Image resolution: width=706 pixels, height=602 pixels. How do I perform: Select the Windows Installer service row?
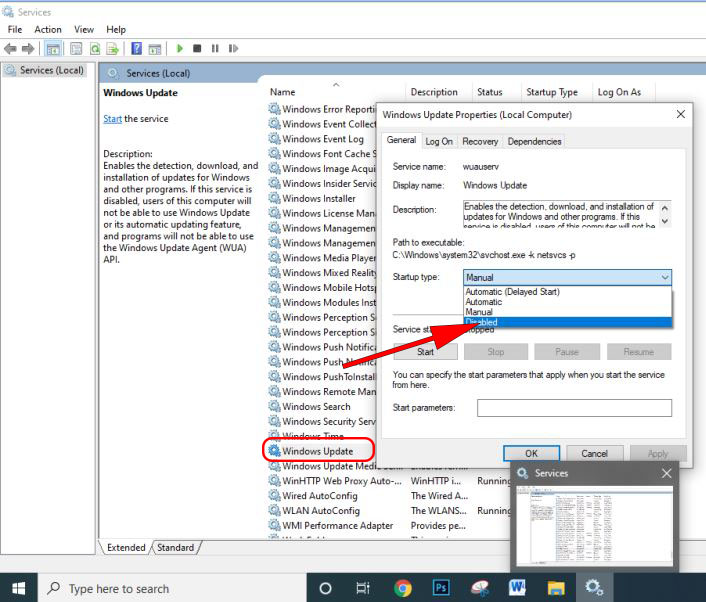tap(318, 198)
